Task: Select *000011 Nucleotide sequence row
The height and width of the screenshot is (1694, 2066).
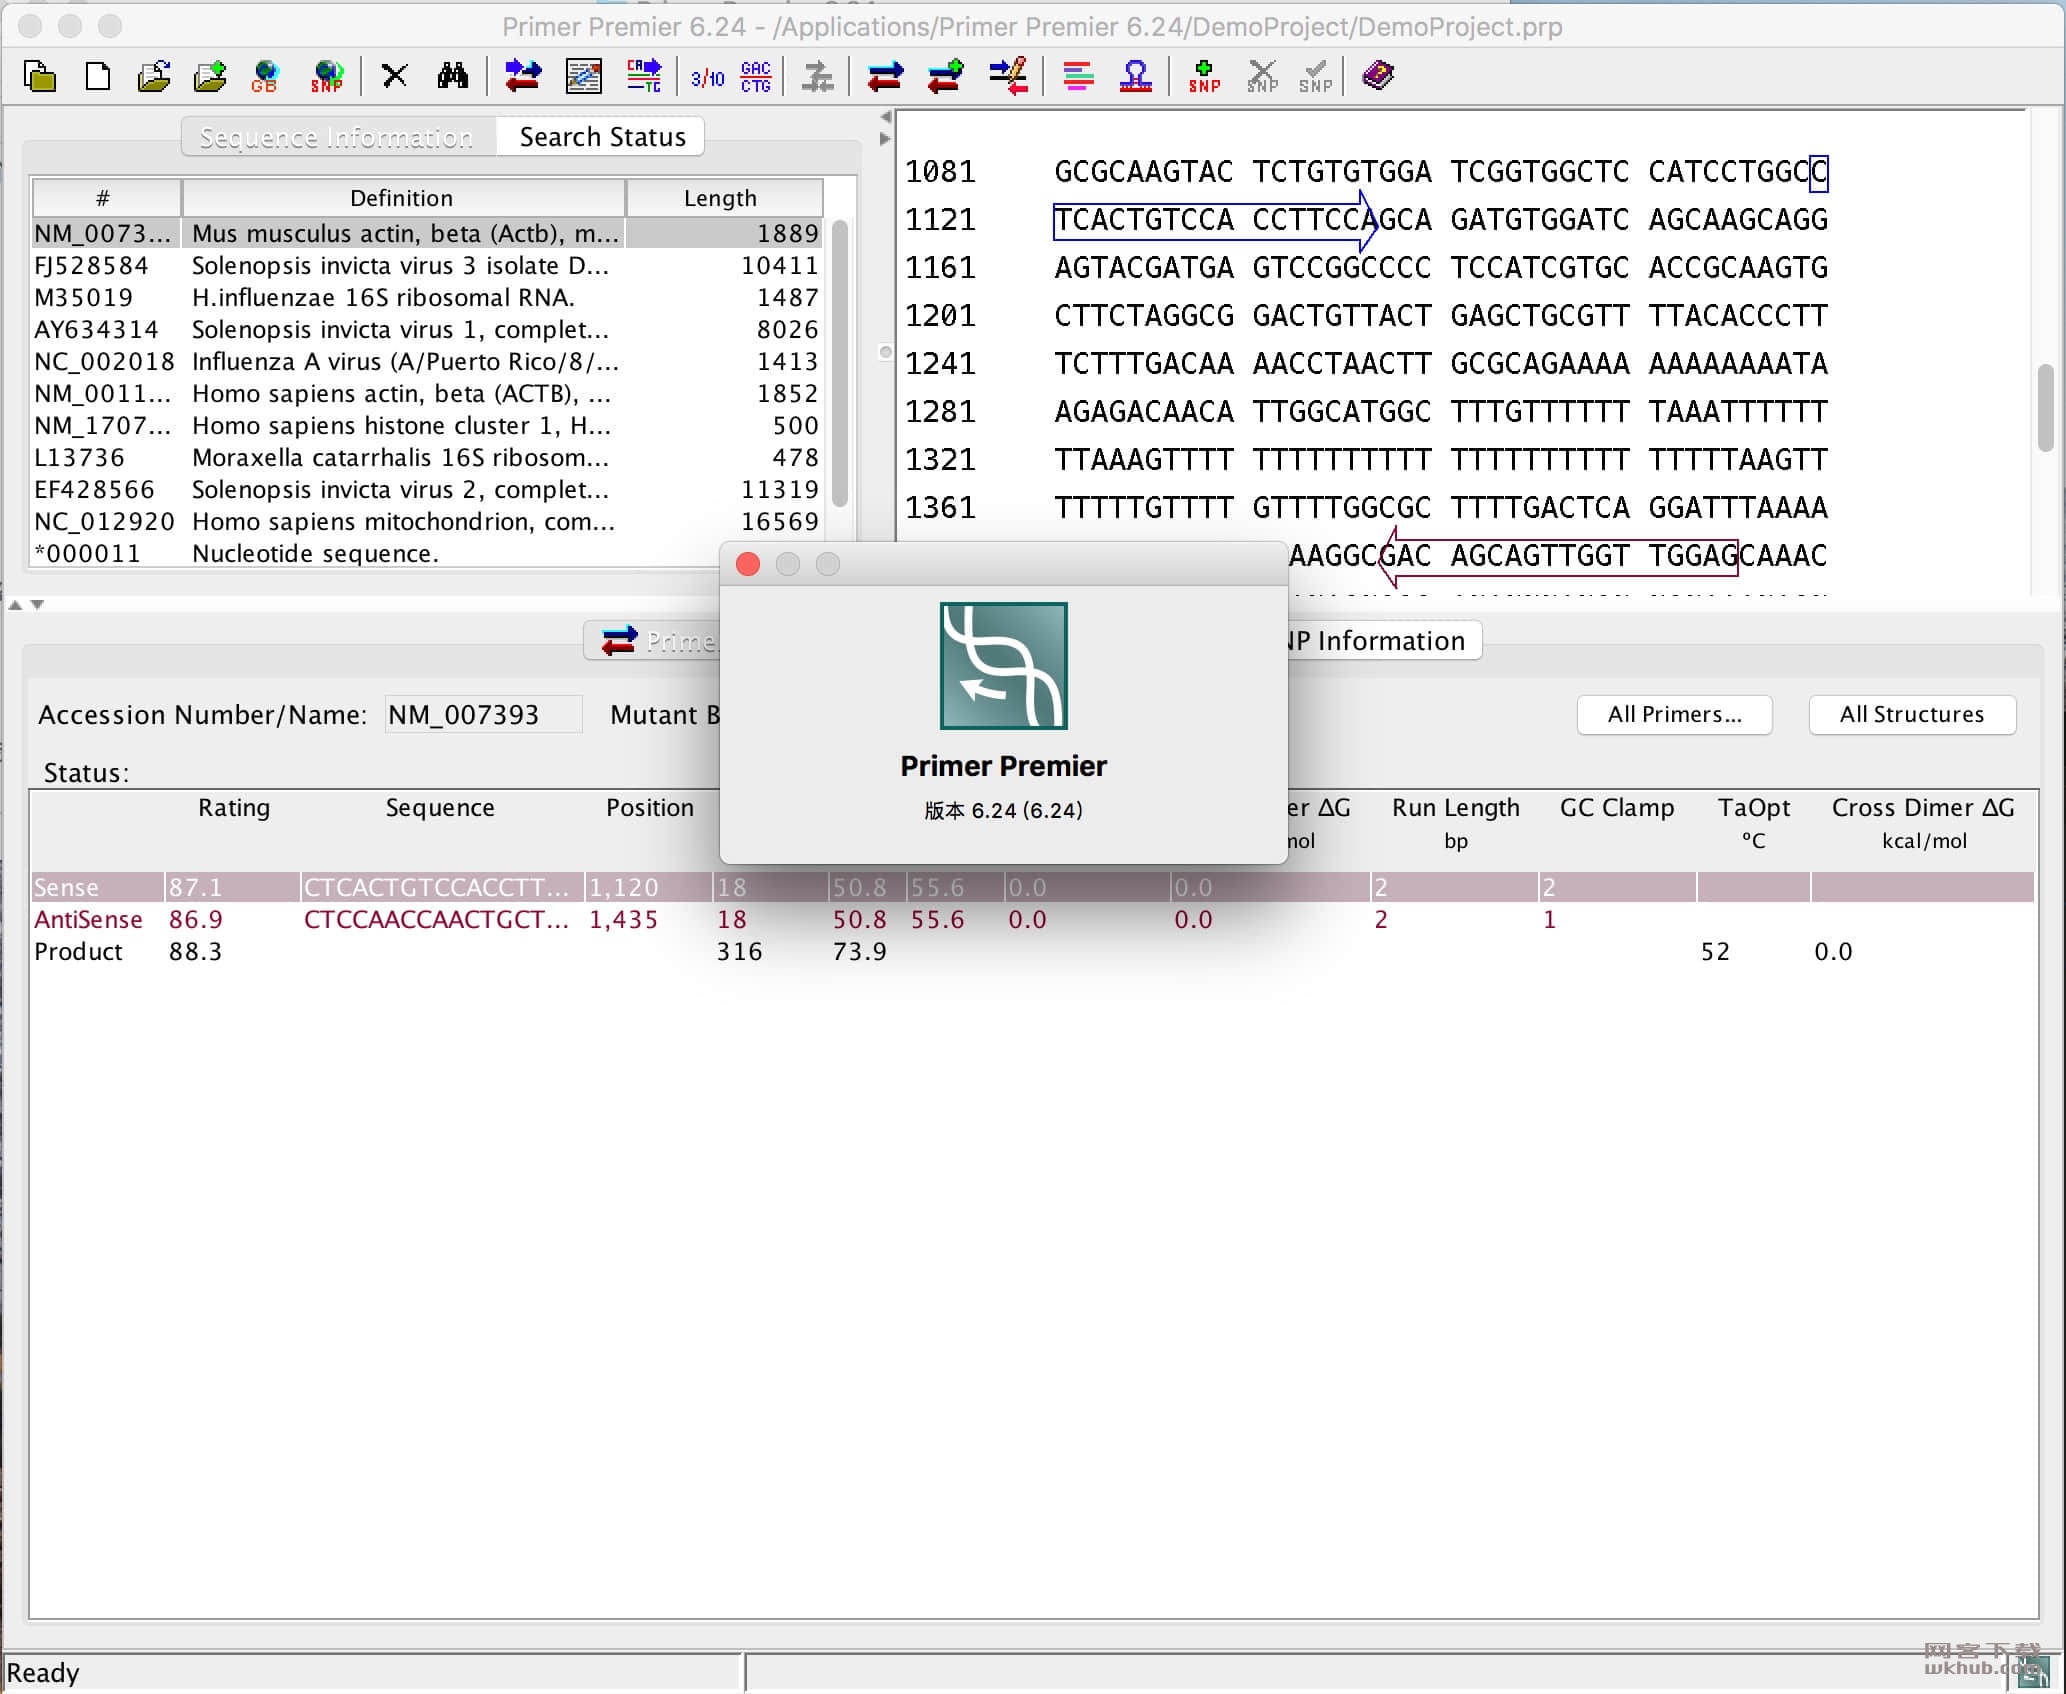Action: (x=426, y=553)
